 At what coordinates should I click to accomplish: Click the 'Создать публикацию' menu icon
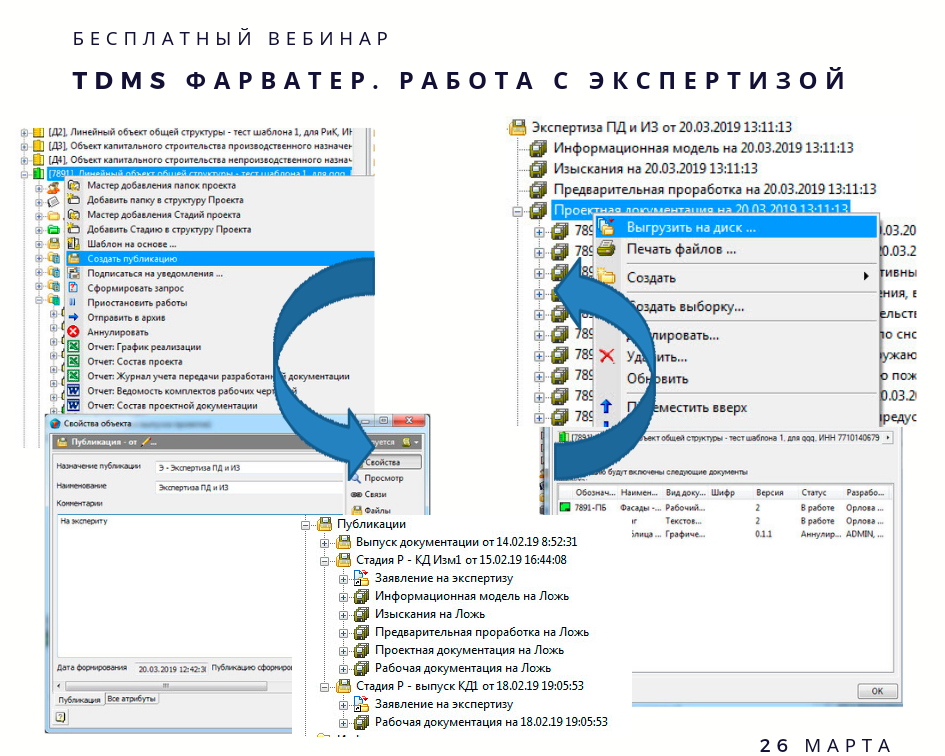(74, 259)
